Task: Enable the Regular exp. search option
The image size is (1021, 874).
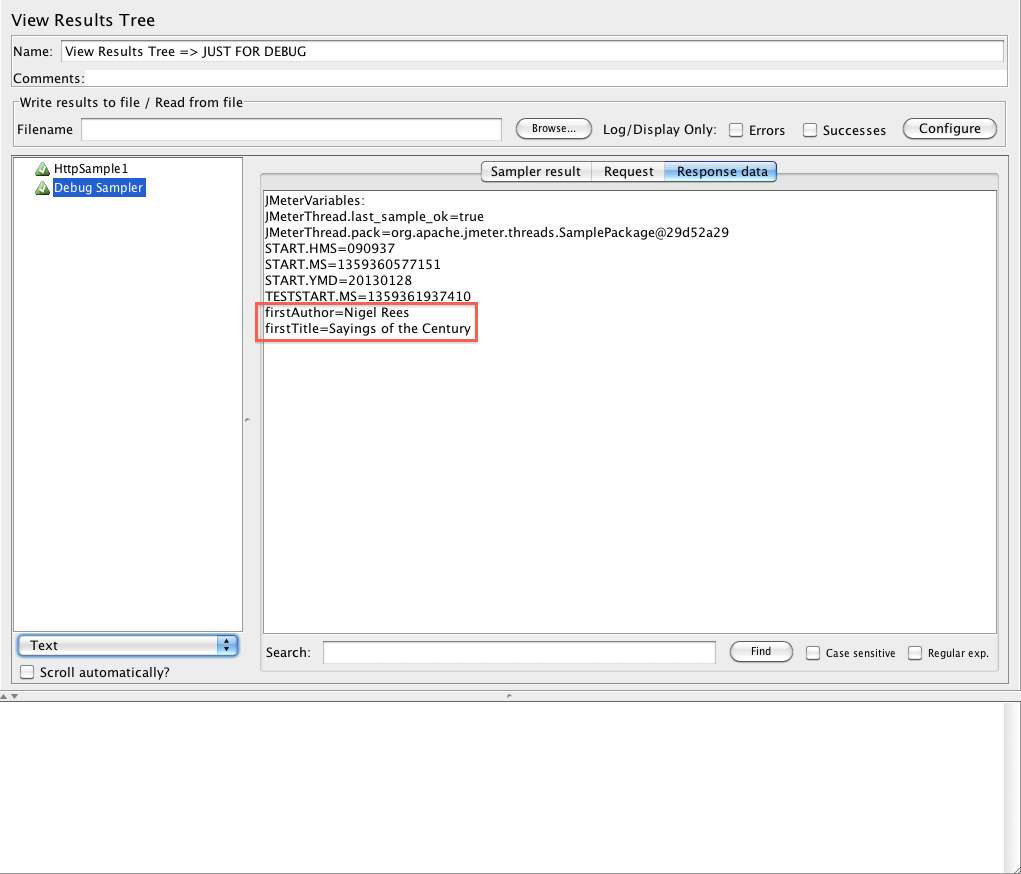Action: 914,652
